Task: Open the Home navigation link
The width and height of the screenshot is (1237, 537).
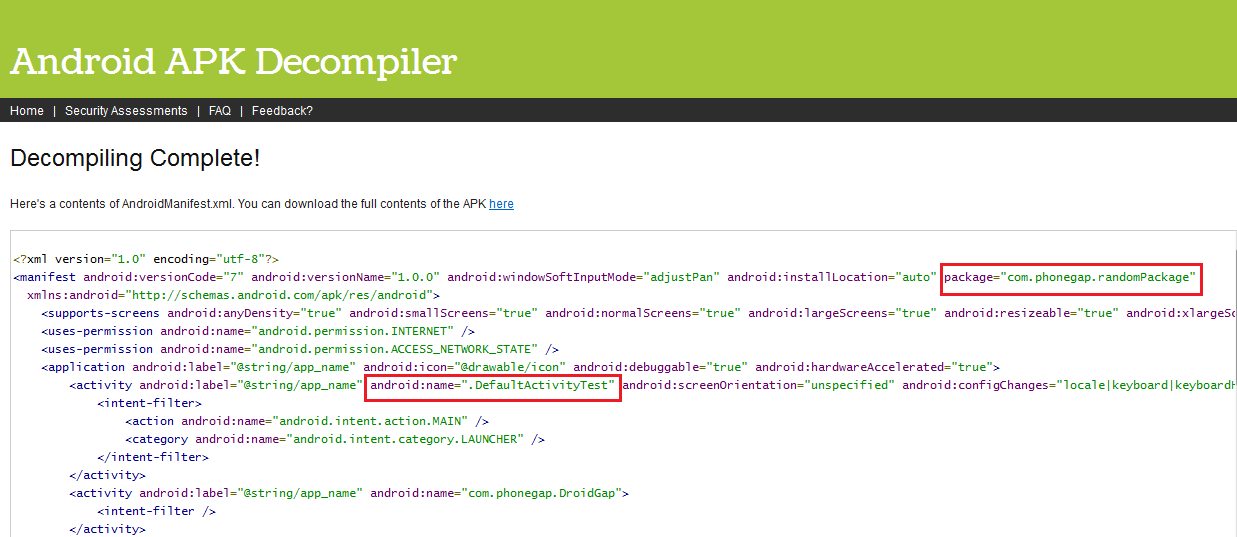Action: pyautogui.click(x=27, y=111)
